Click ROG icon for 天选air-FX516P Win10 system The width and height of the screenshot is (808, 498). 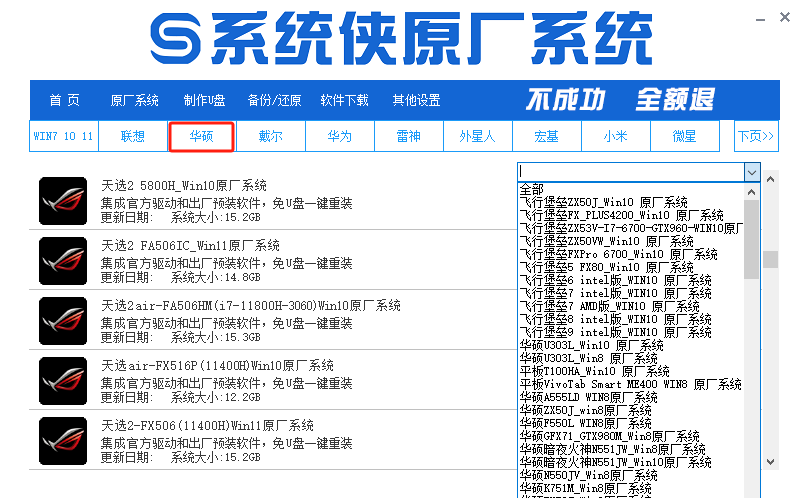coord(63,381)
